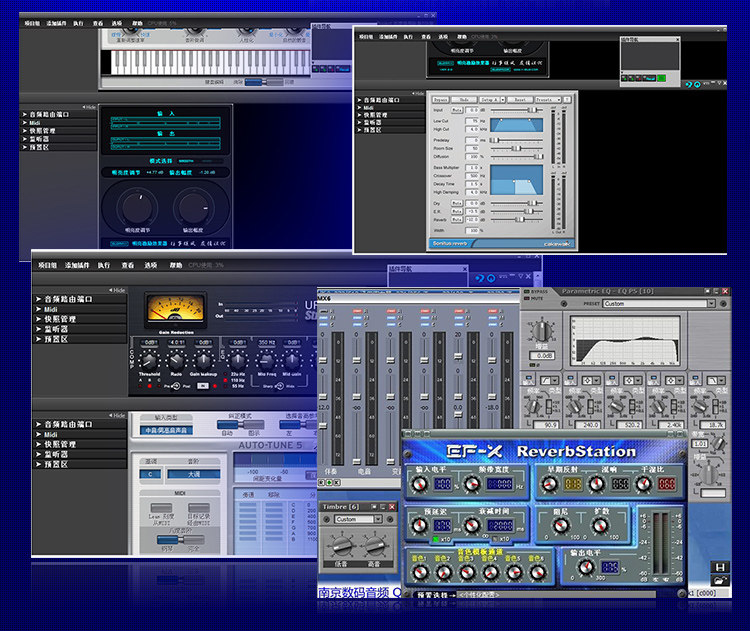
Task: Click the 频带宽度 knob in ReverbStation
Action: click(x=472, y=484)
